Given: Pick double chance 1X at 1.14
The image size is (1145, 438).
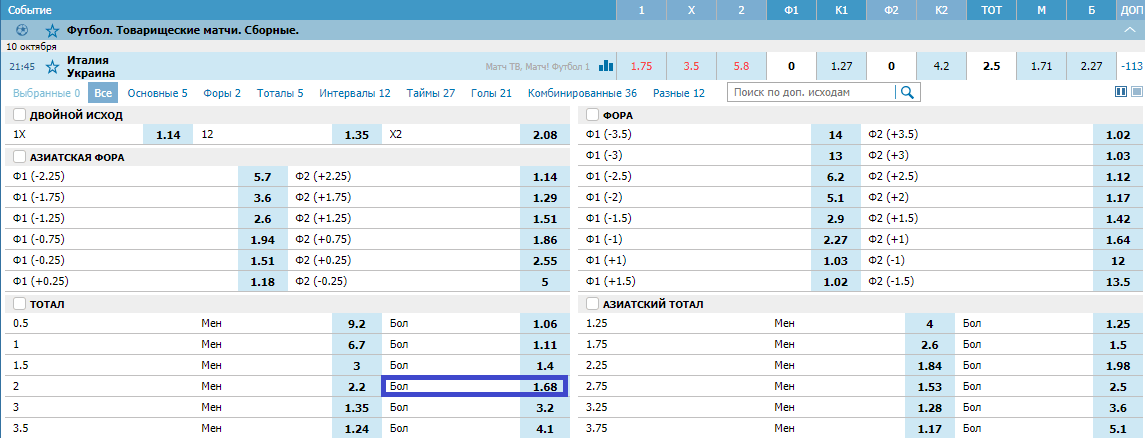Looking at the screenshot, I should pos(168,135).
